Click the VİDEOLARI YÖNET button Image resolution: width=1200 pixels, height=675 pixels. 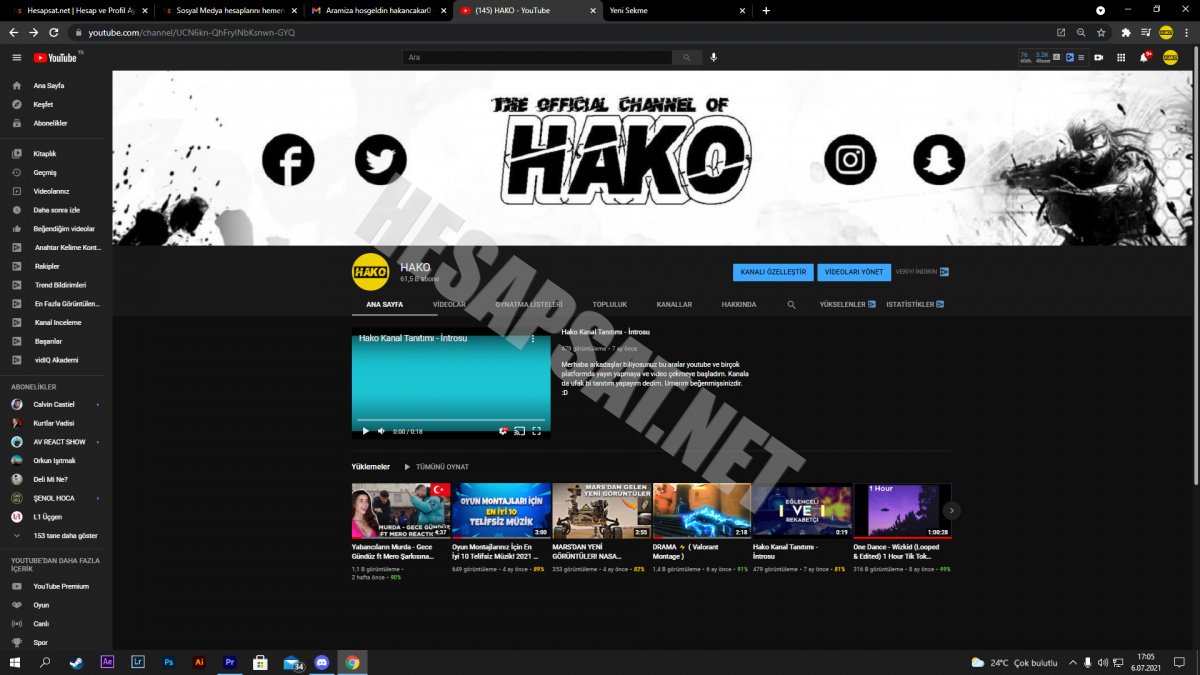coord(854,272)
